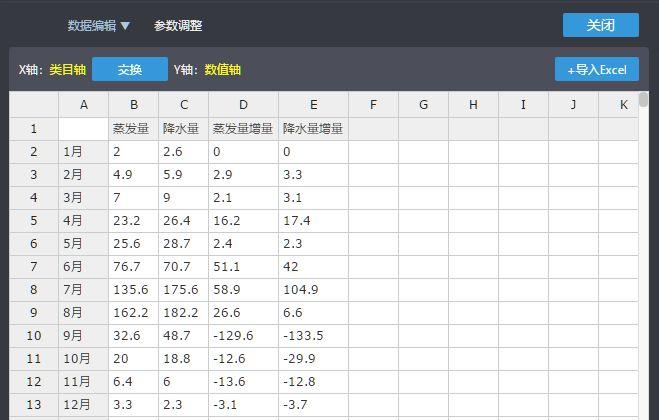This screenshot has height=420, width=659.
Task: Click the 6月 cell
Action: [84, 267]
